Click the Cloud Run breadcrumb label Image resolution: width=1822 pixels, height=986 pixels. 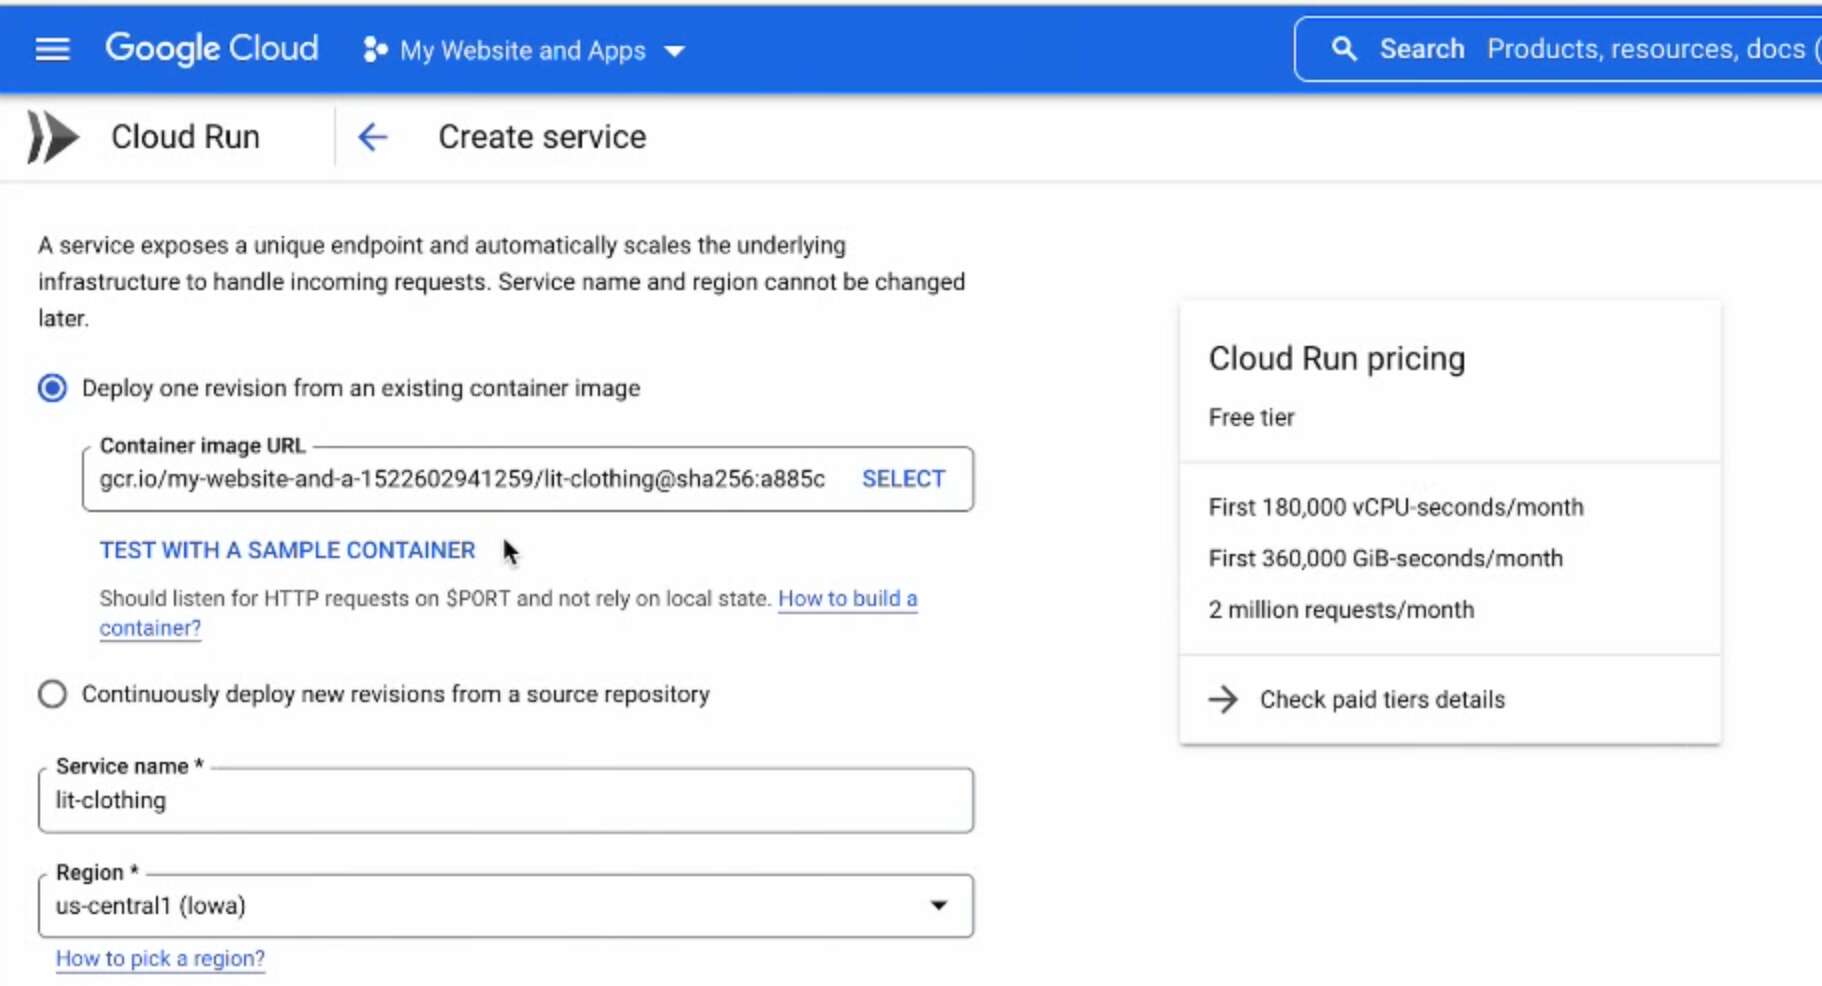tap(185, 136)
